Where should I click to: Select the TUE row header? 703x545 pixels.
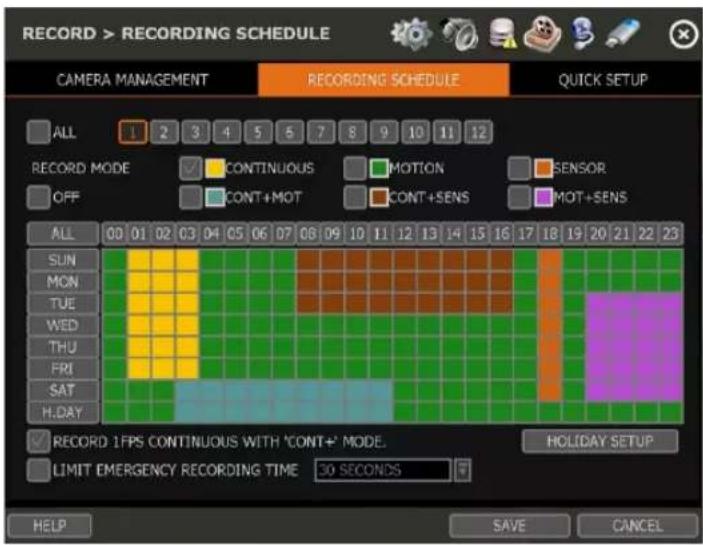(x=63, y=303)
